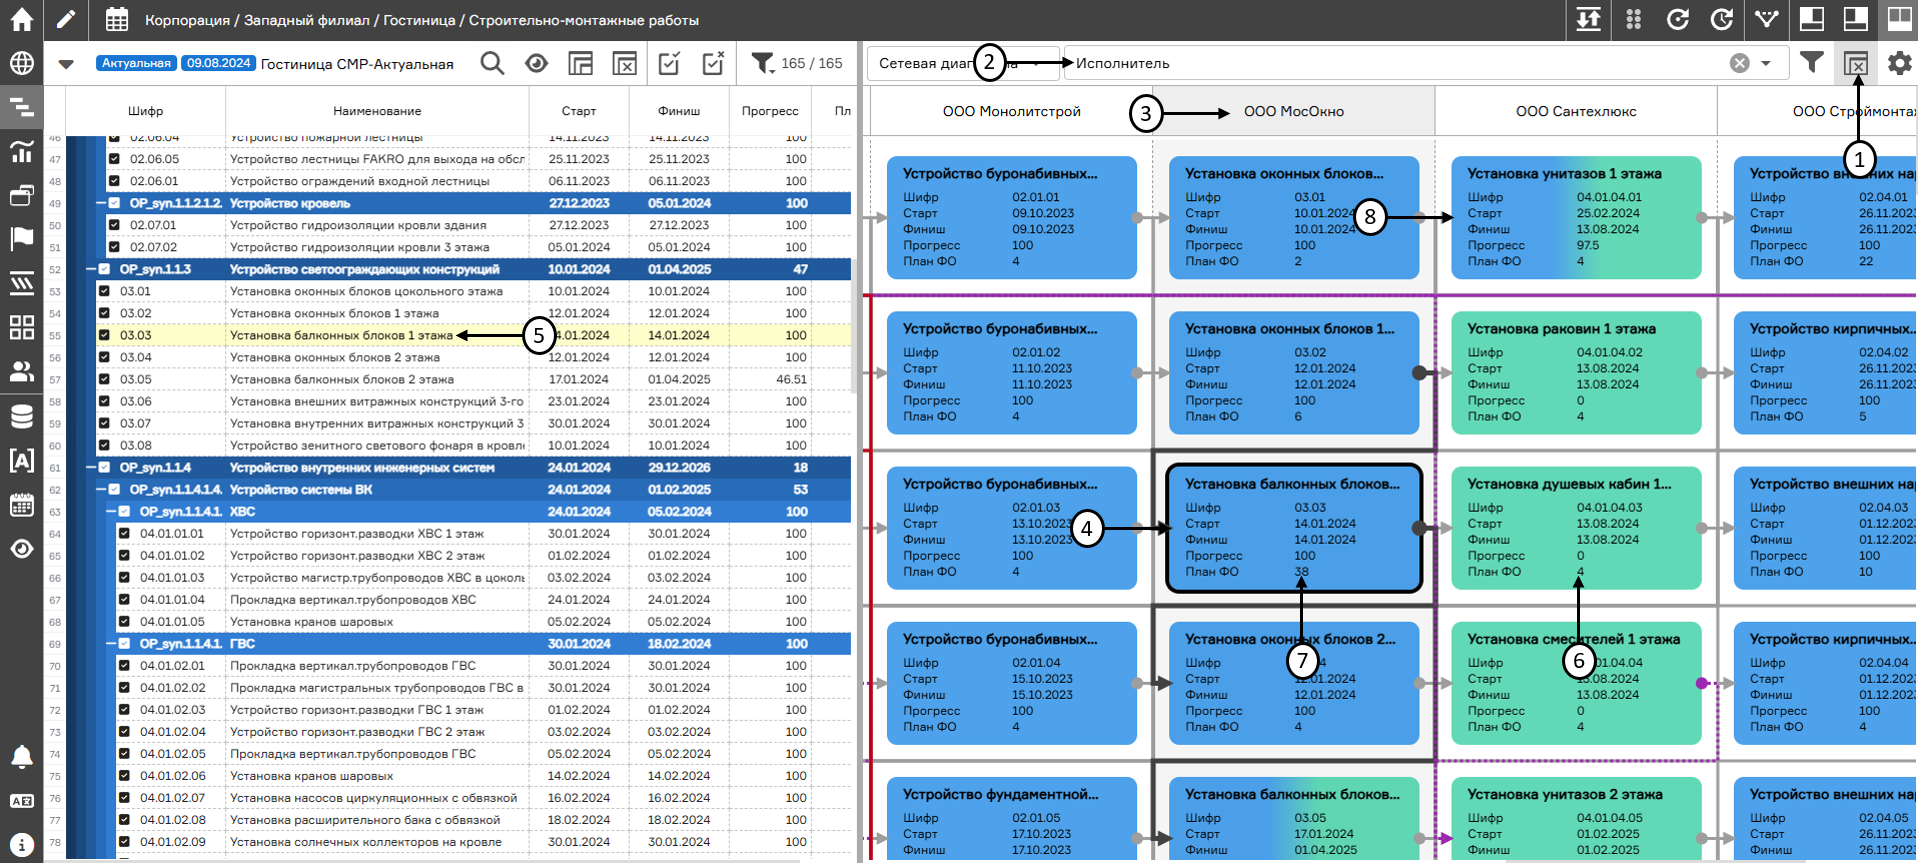Screen dimensions: 1918x863
Task: Open the dropdown arrow beside Актуальная
Action: [66, 64]
